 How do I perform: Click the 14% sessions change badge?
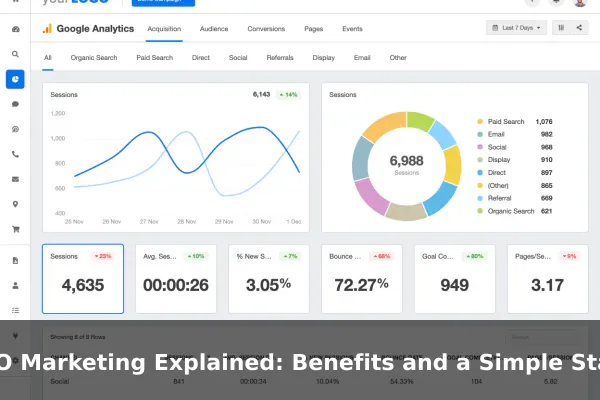(x=289, y=95)
